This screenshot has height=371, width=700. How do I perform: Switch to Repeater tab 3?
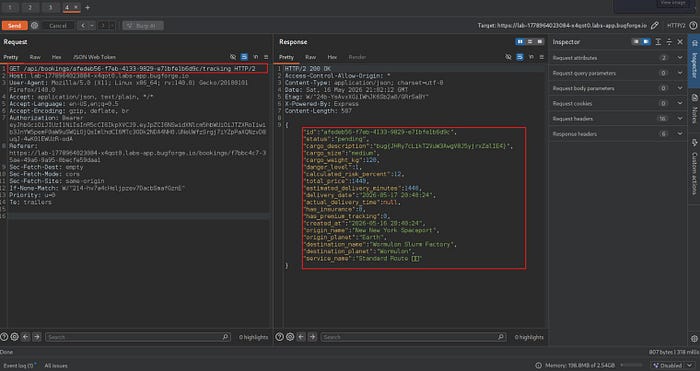point(50,8)
